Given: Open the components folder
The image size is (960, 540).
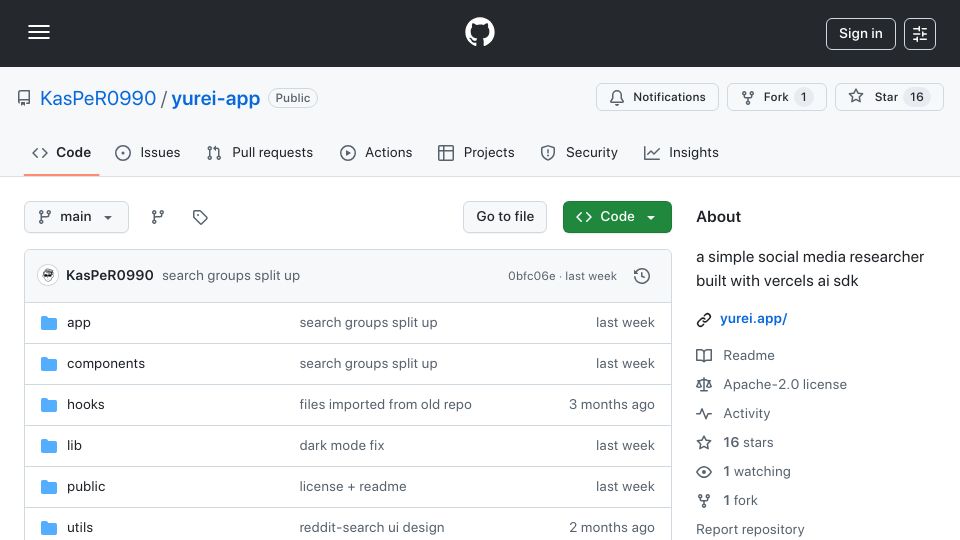Looking at the screenshot, I should tap(106, 364).
